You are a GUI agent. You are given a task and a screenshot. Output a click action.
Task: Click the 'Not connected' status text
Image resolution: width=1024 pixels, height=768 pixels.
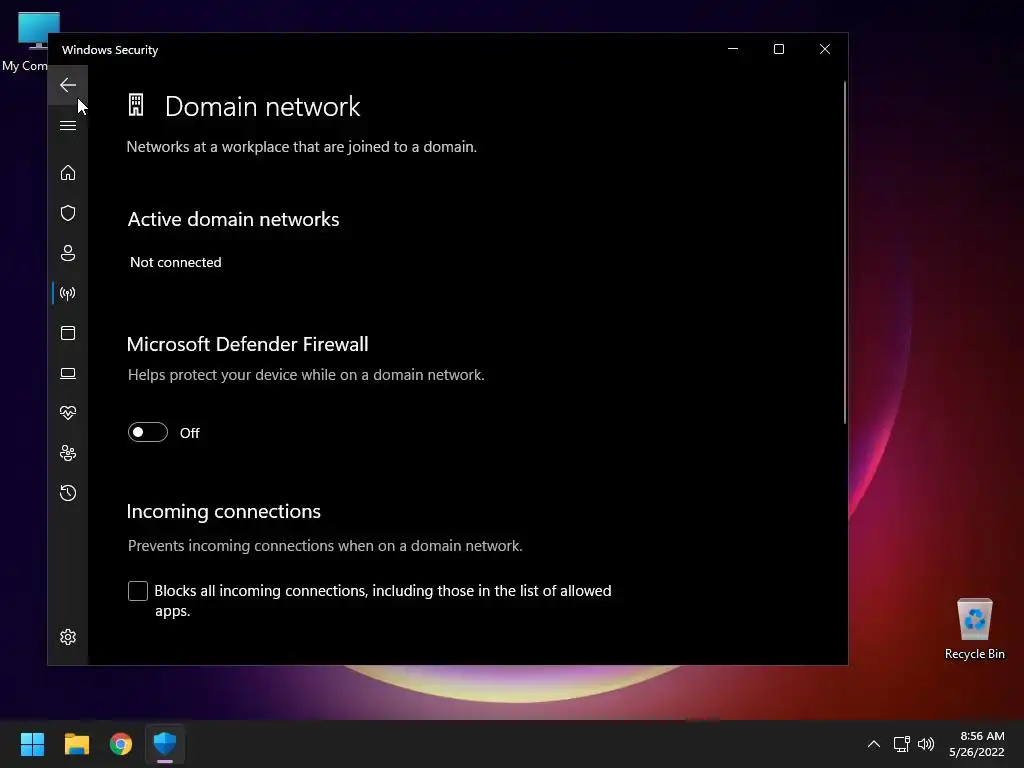(x=176, y=262)
